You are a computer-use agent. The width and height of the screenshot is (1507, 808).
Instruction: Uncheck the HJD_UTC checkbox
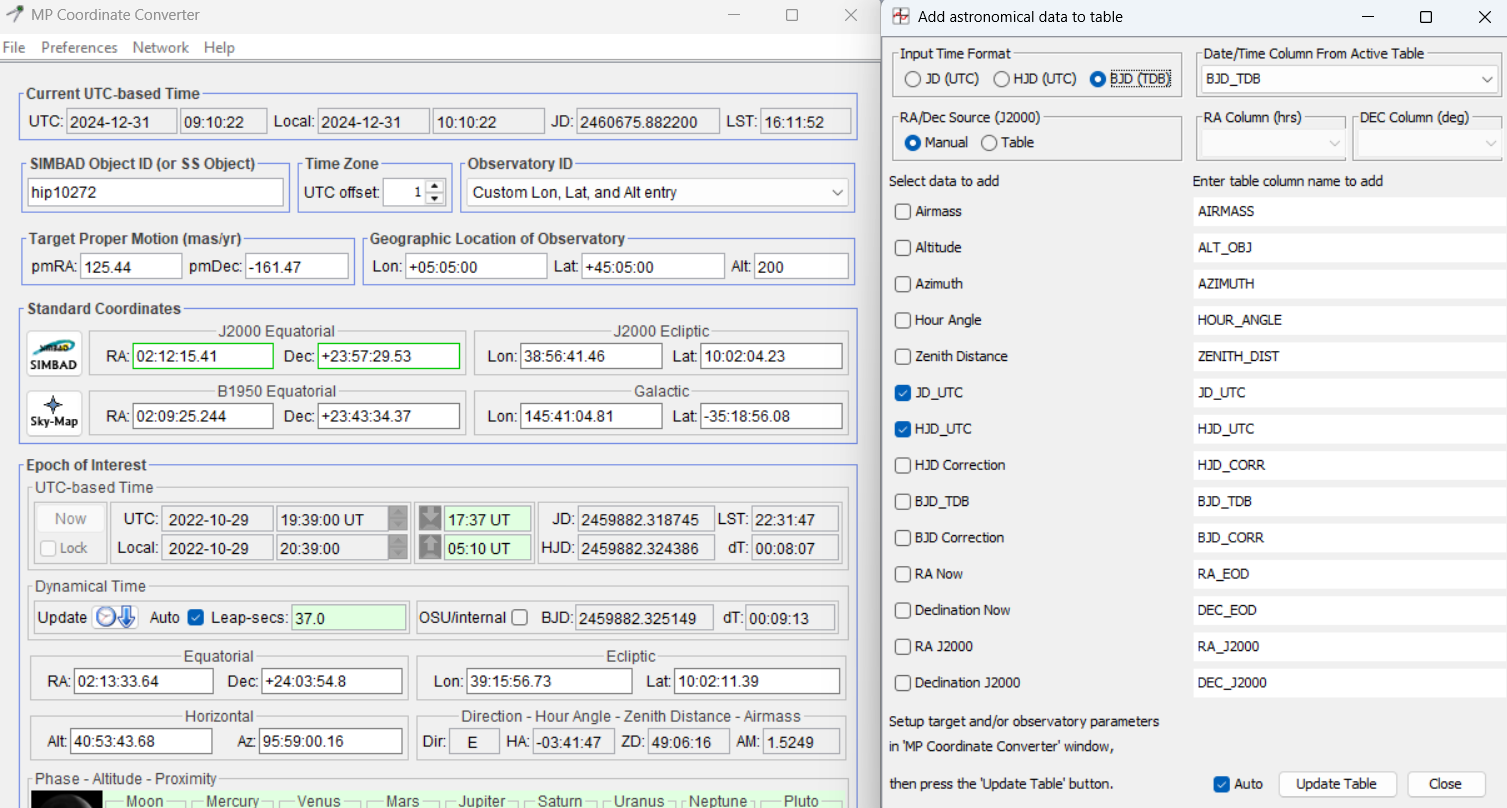pyautogui.click(x=903, y=429)
